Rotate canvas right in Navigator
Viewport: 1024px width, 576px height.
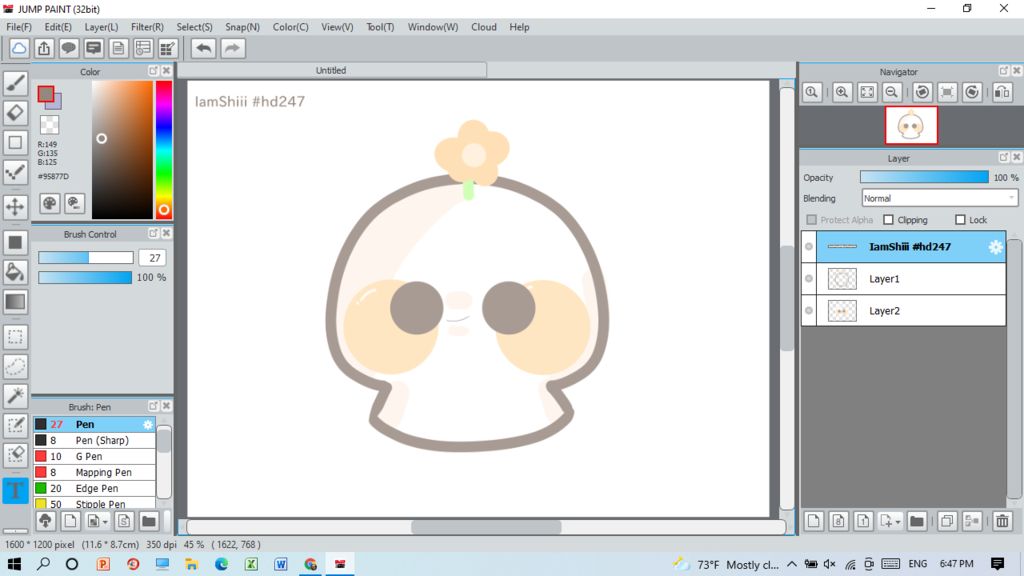point(972,92)
